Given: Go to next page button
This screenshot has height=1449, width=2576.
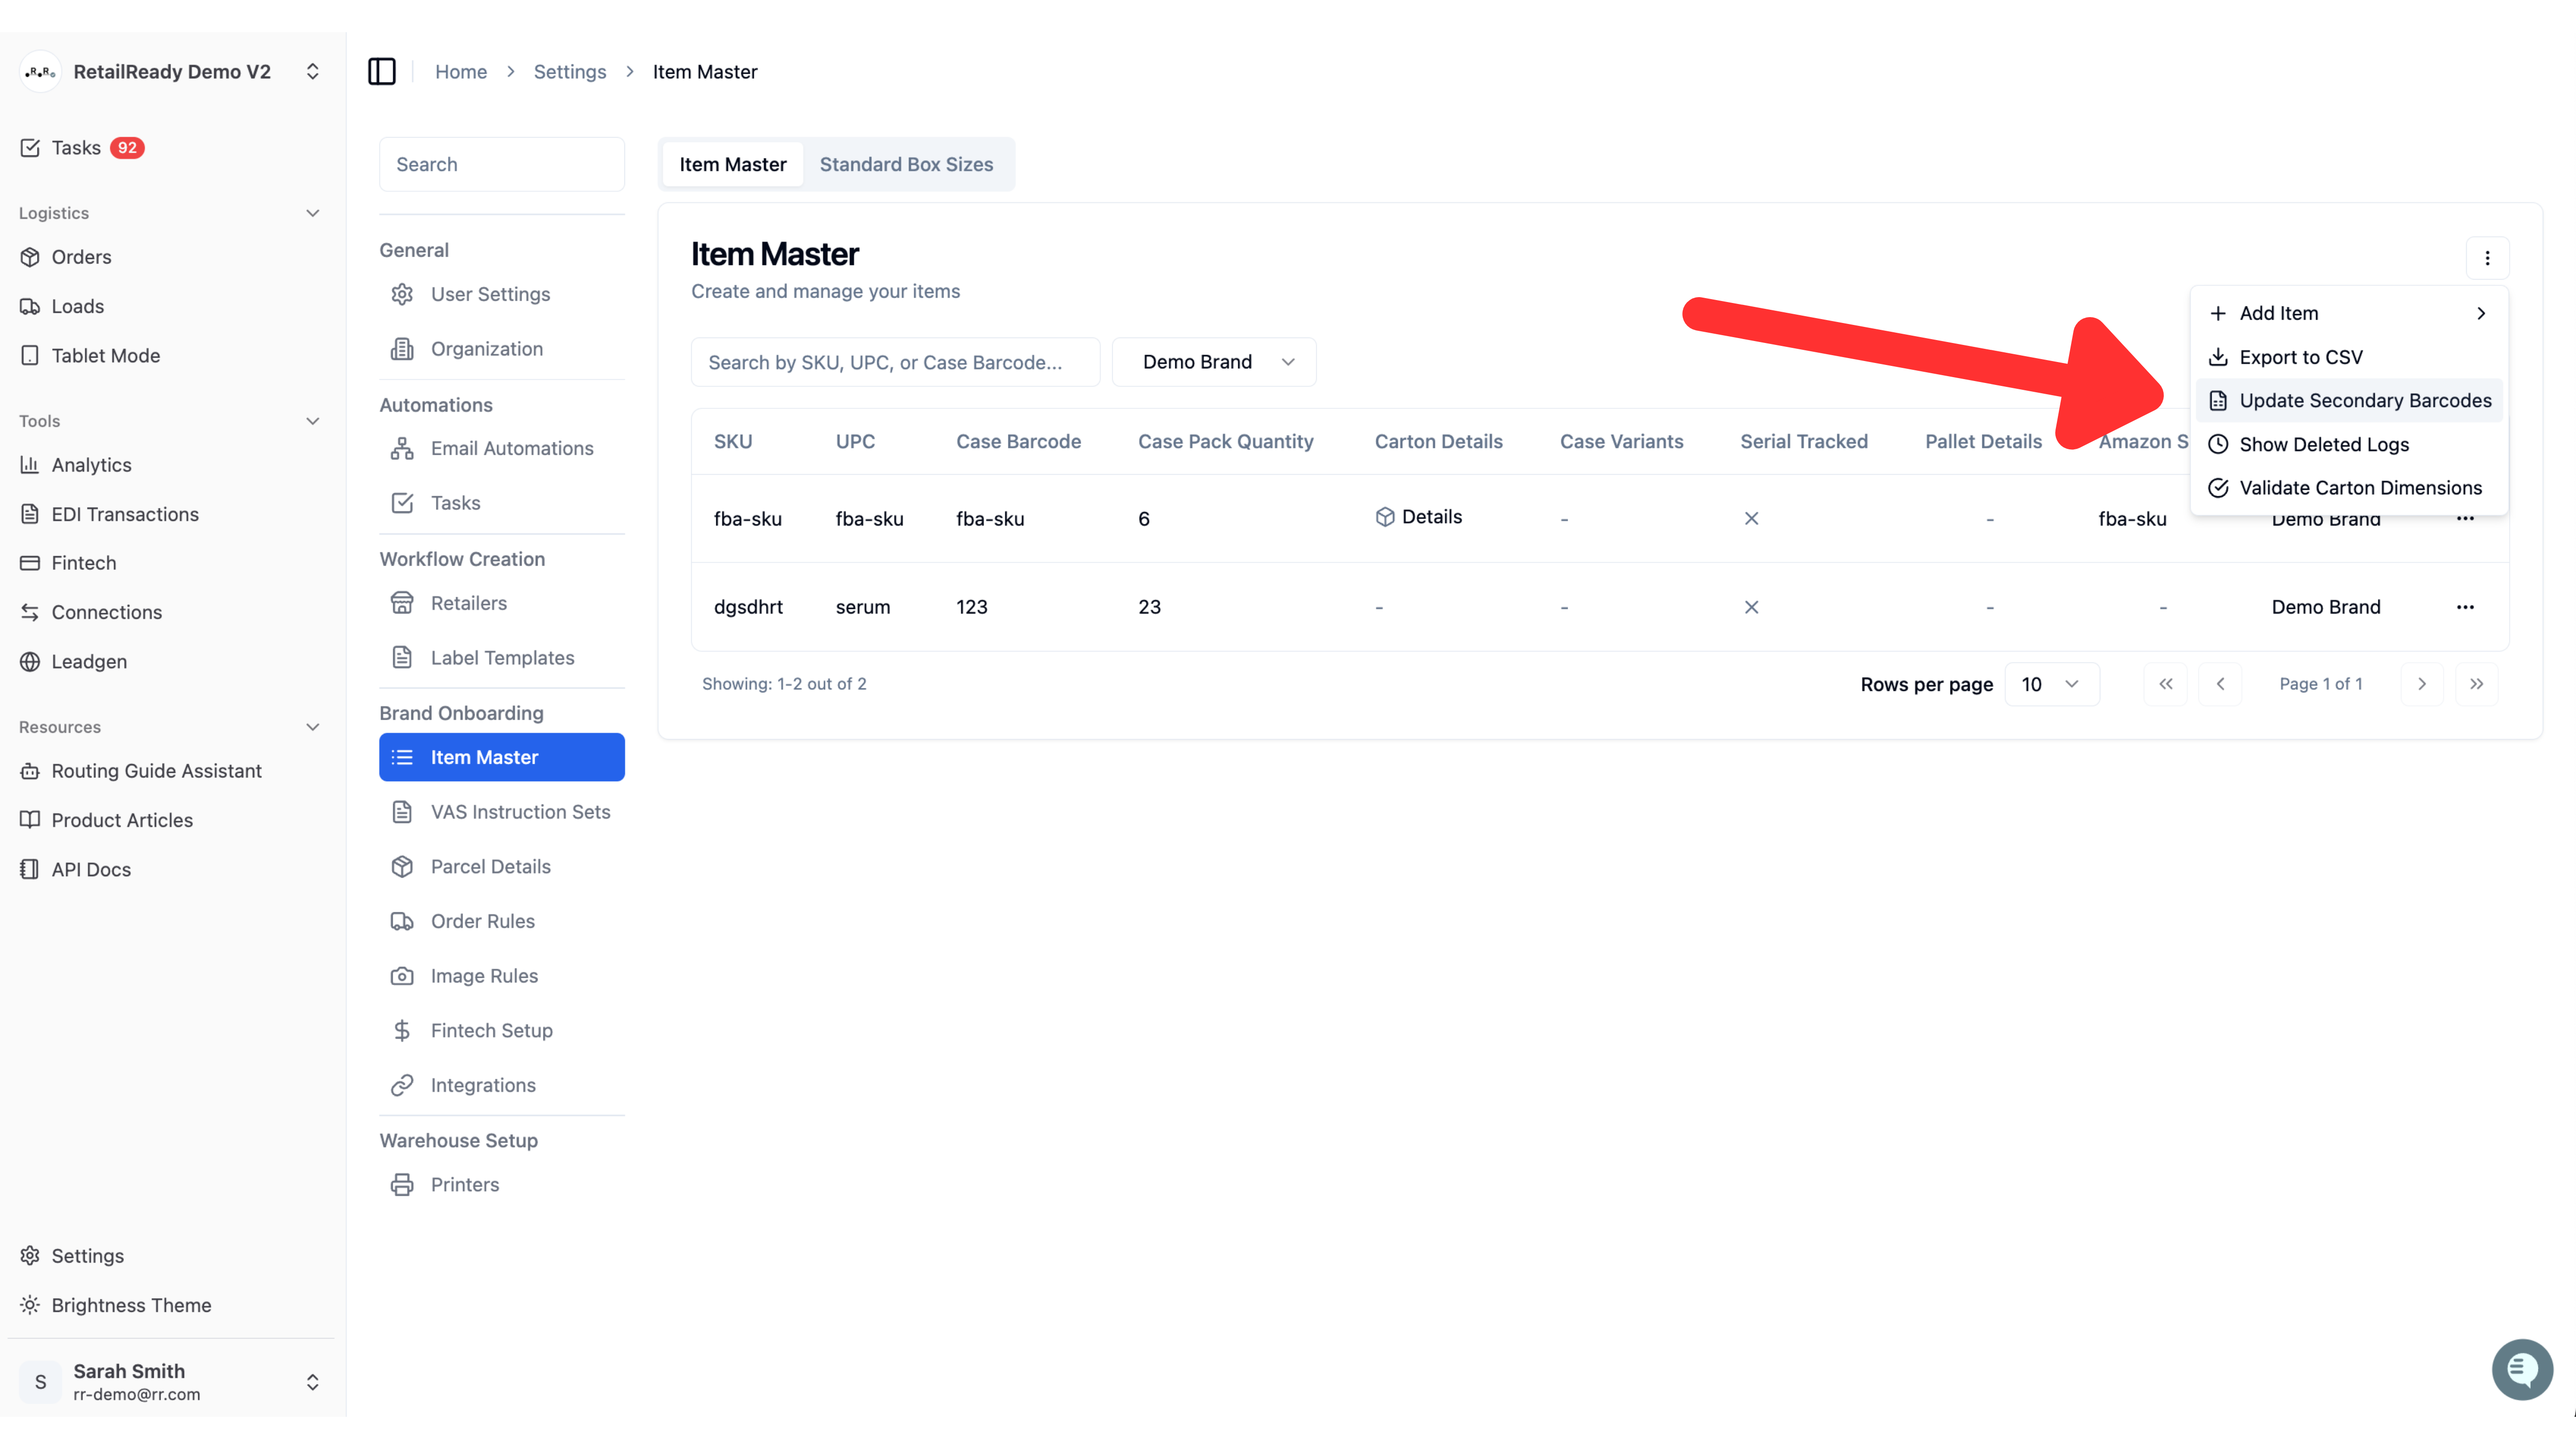Looking at the screenshot, I should [2422, 684].
